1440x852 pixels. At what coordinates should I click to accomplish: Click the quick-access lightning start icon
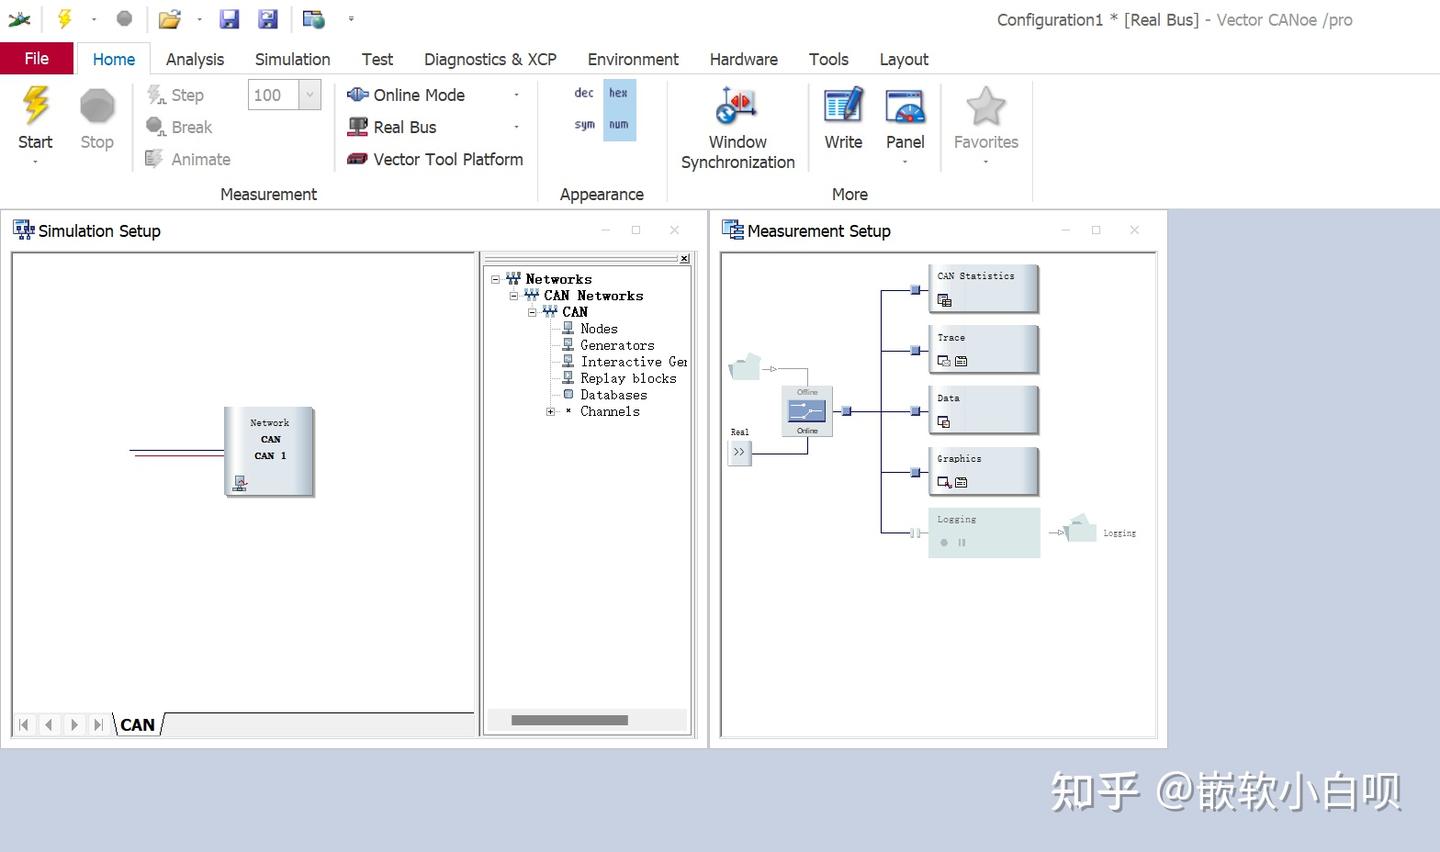pyautogui.click(x=65, y=19)
